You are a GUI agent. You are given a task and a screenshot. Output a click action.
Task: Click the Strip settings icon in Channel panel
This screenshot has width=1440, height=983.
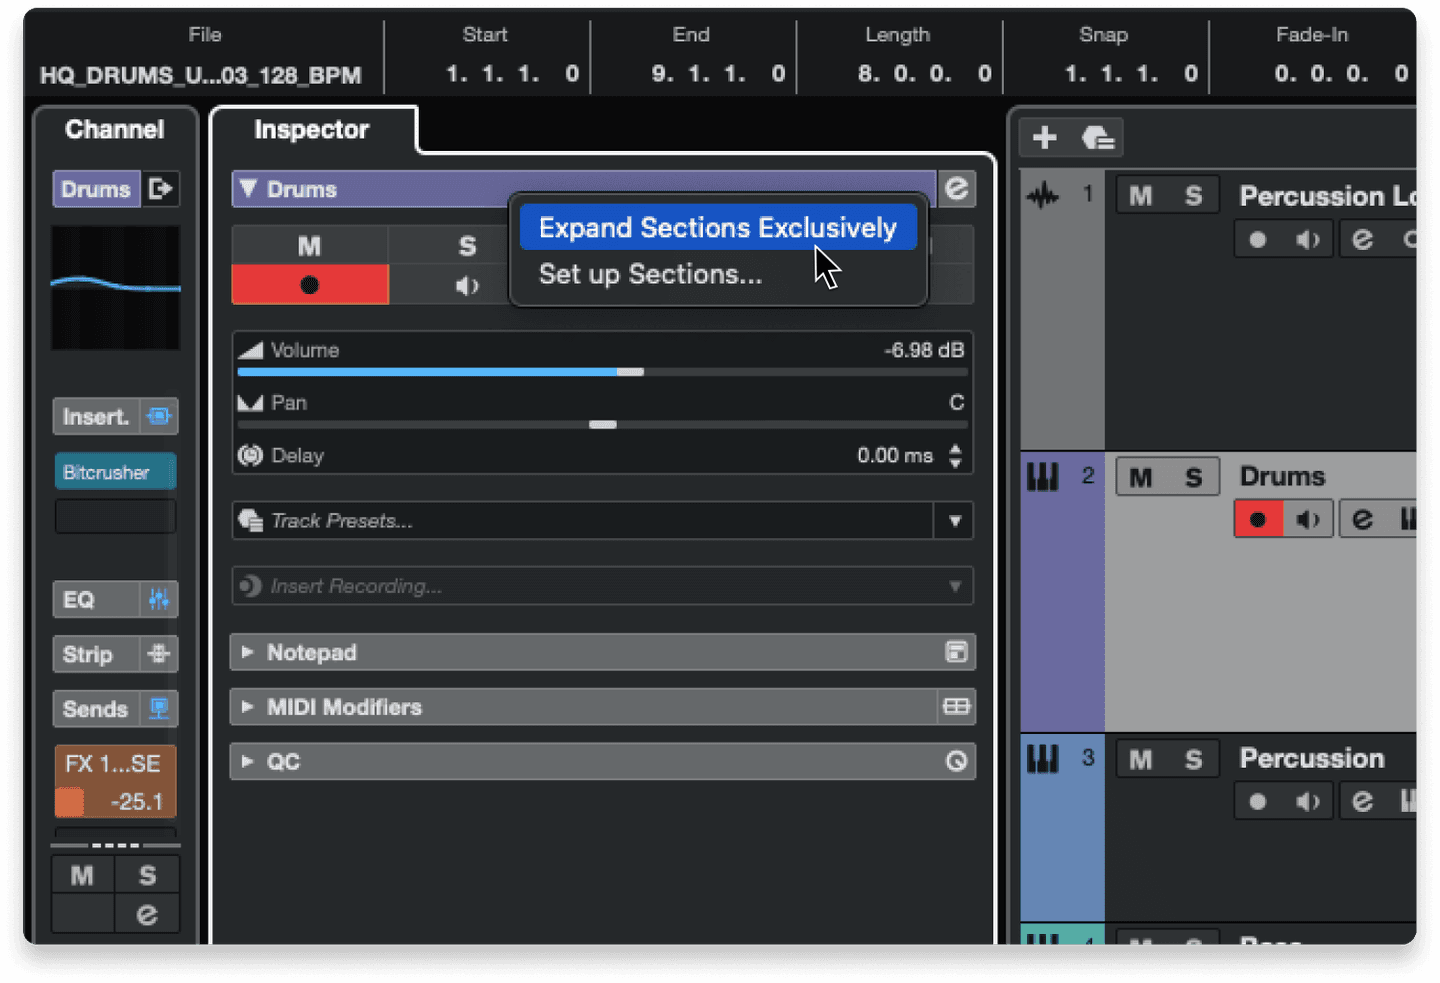pos(158,654)
